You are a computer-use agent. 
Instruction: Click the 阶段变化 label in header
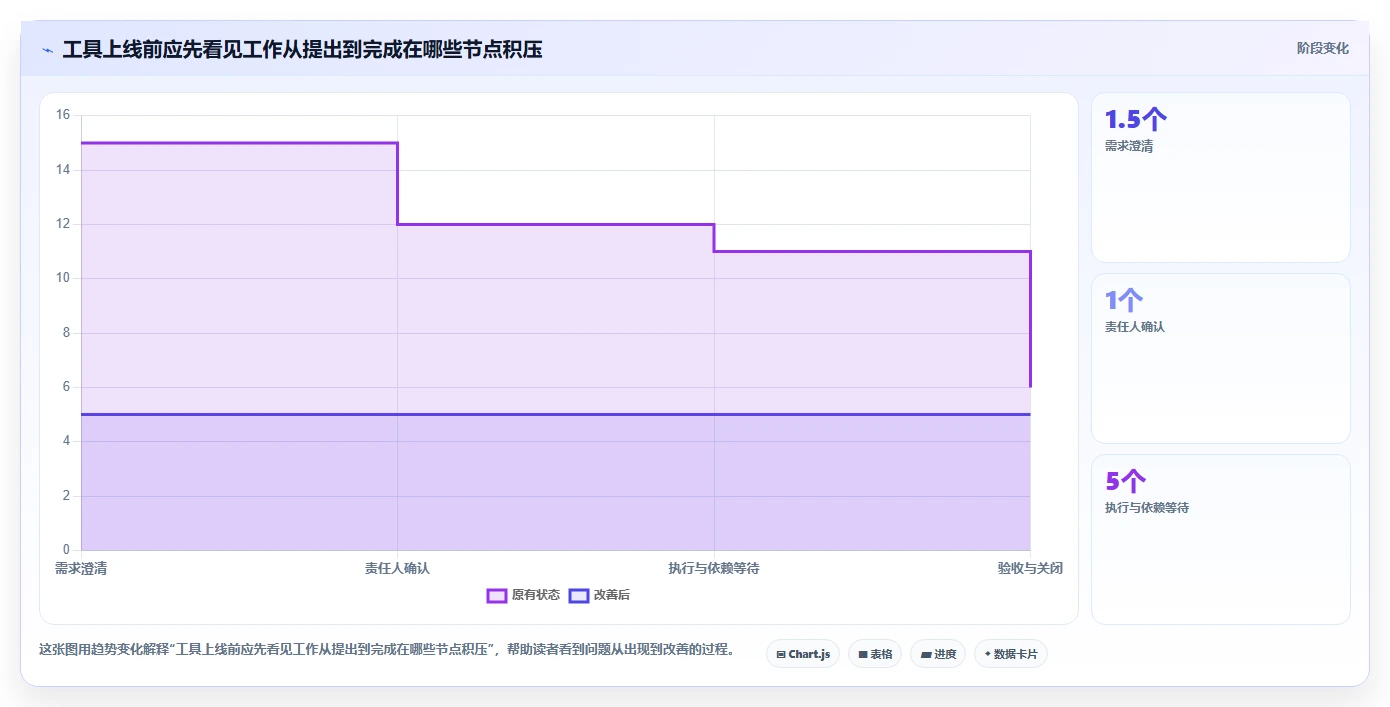(x=1323, y=48)
